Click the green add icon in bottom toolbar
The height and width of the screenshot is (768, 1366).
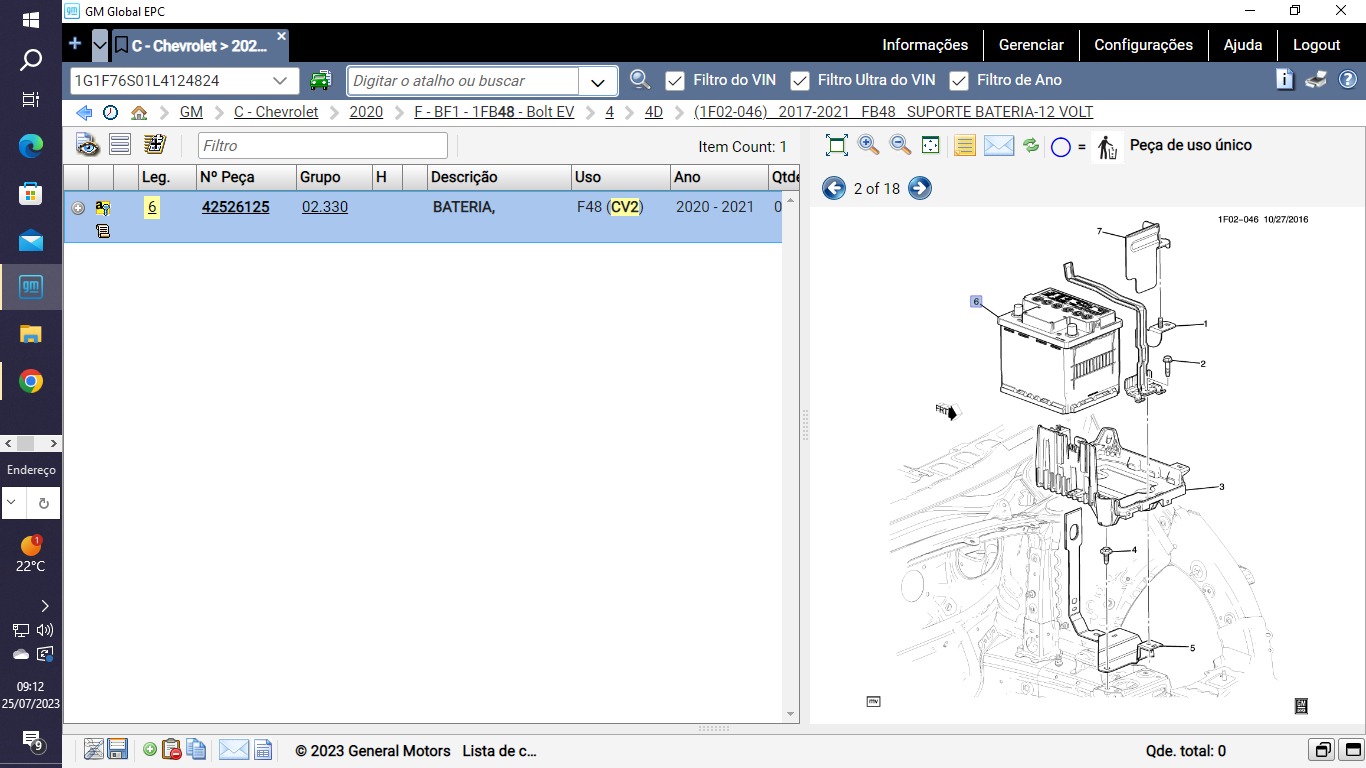coord(150,749)
